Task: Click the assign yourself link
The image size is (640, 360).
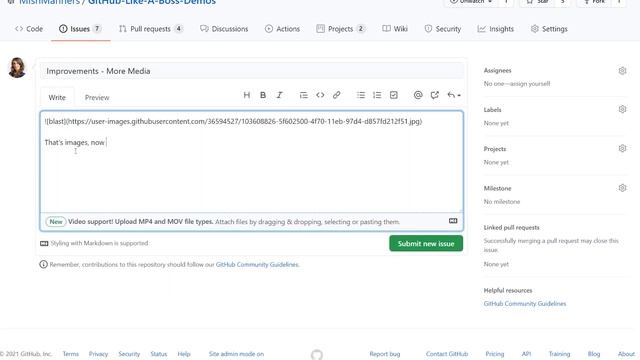Action: [530, 84]
